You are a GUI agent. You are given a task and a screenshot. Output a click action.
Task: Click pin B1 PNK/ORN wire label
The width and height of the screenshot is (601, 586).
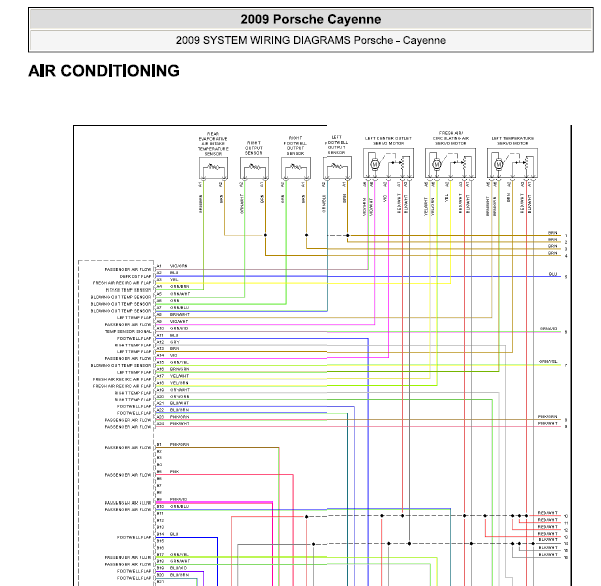[x=179, y=445]
